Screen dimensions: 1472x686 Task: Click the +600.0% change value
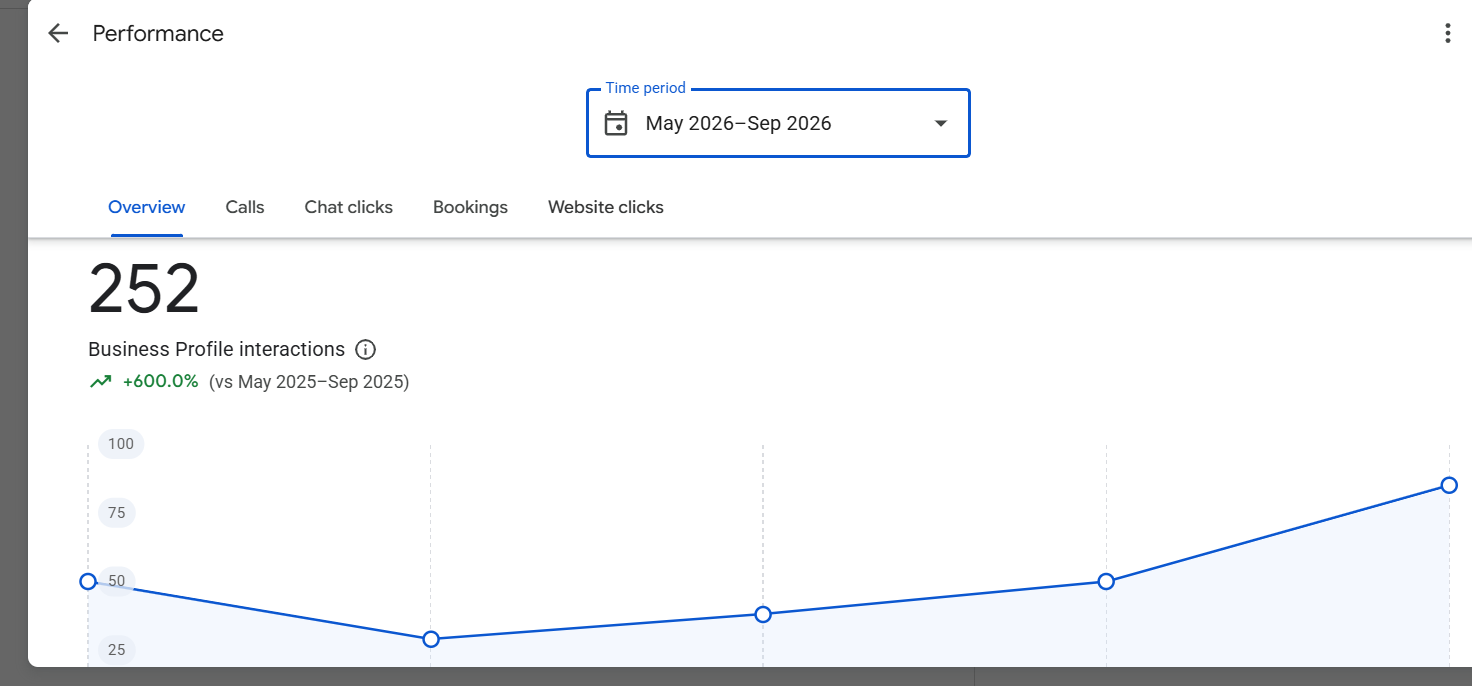tap(160, 381)
